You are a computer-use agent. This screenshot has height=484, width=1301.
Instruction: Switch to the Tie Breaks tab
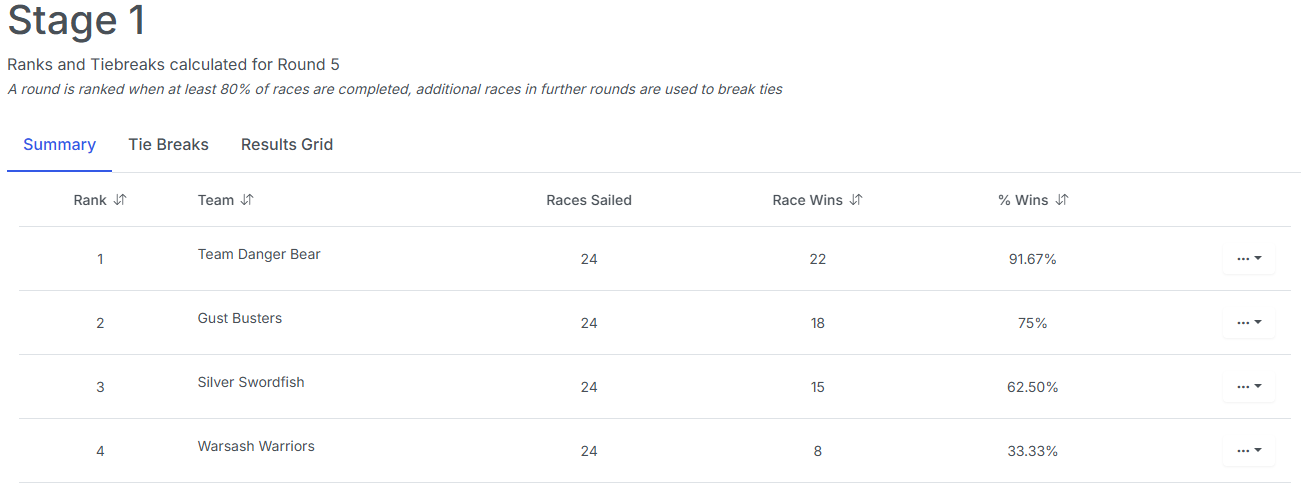168,145
